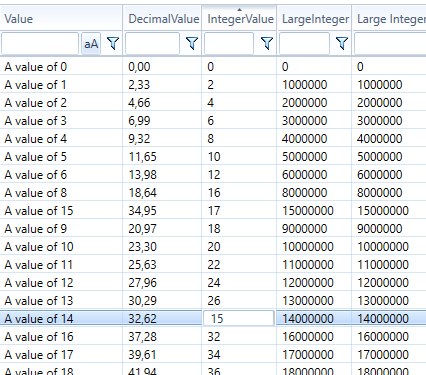Image resolution: width=426 pixels, height=375 pixels.
Task: Sort by the LargeInteger column header
Action: (x=314, y=19)
